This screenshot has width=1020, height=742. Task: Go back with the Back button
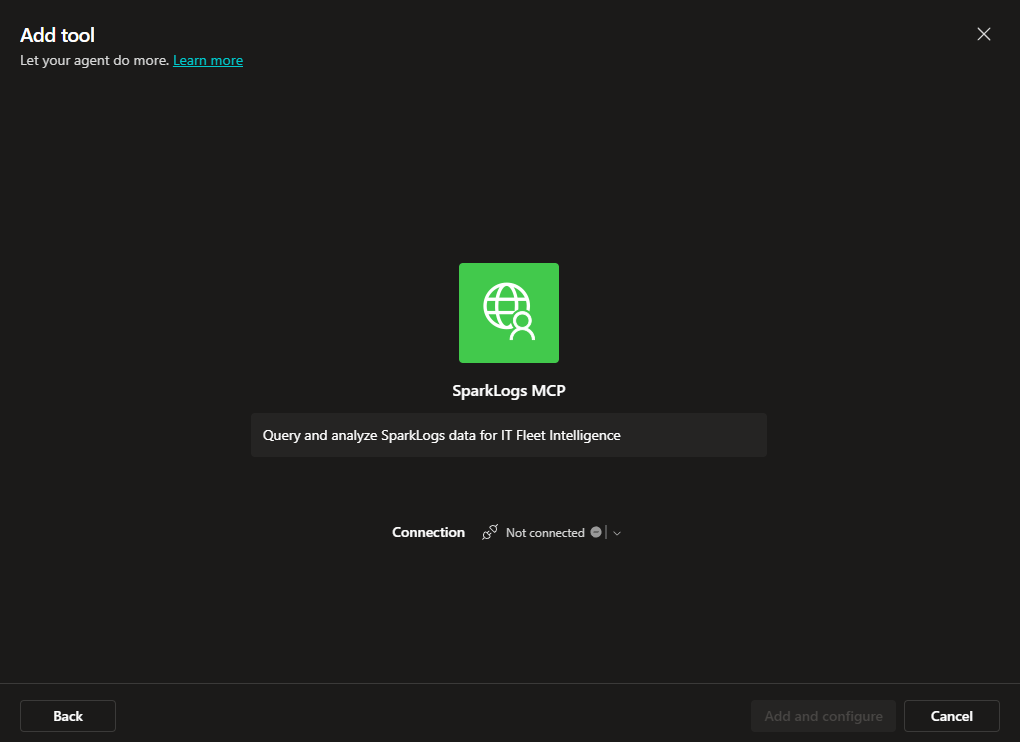68,716
